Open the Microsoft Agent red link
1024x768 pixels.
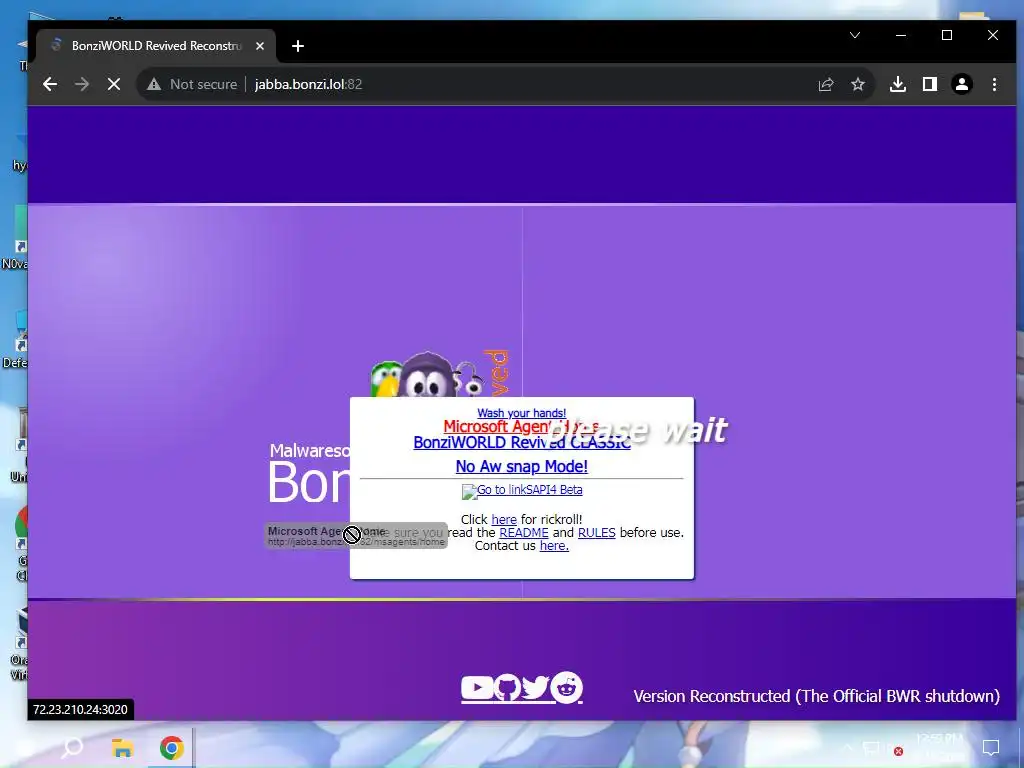(x=520, y=426)
